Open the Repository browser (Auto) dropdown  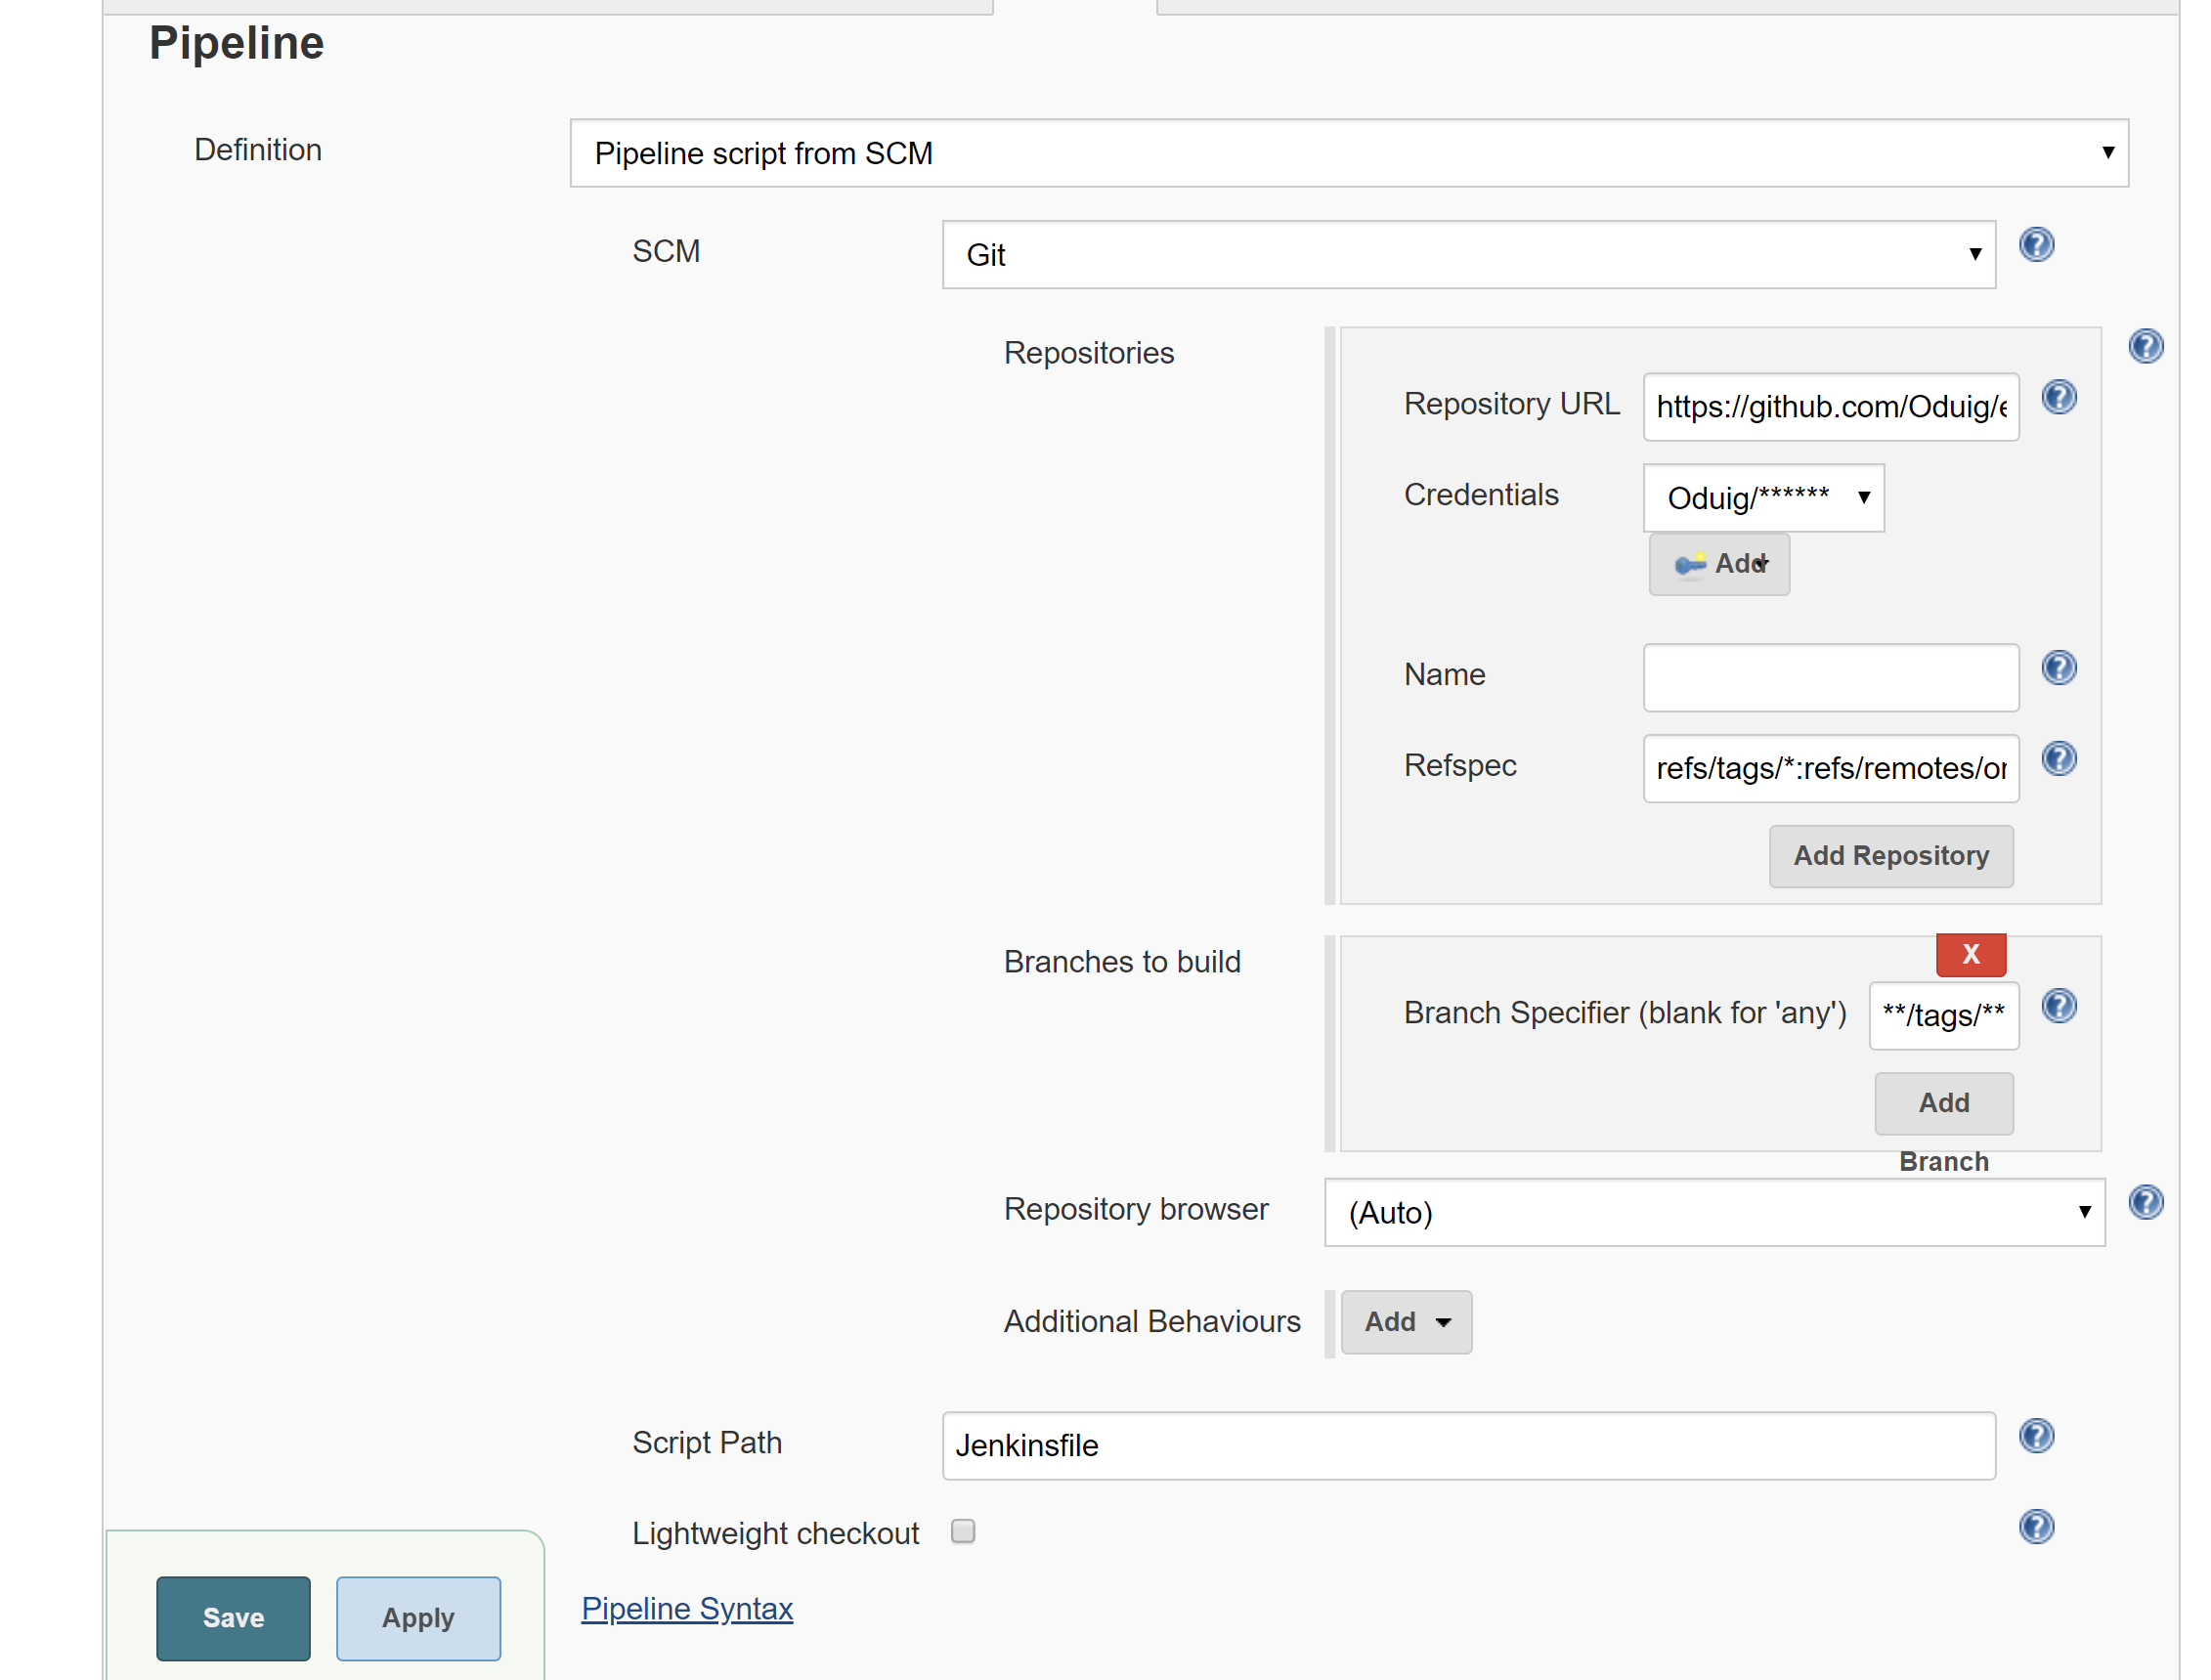pos(1714,1212)
